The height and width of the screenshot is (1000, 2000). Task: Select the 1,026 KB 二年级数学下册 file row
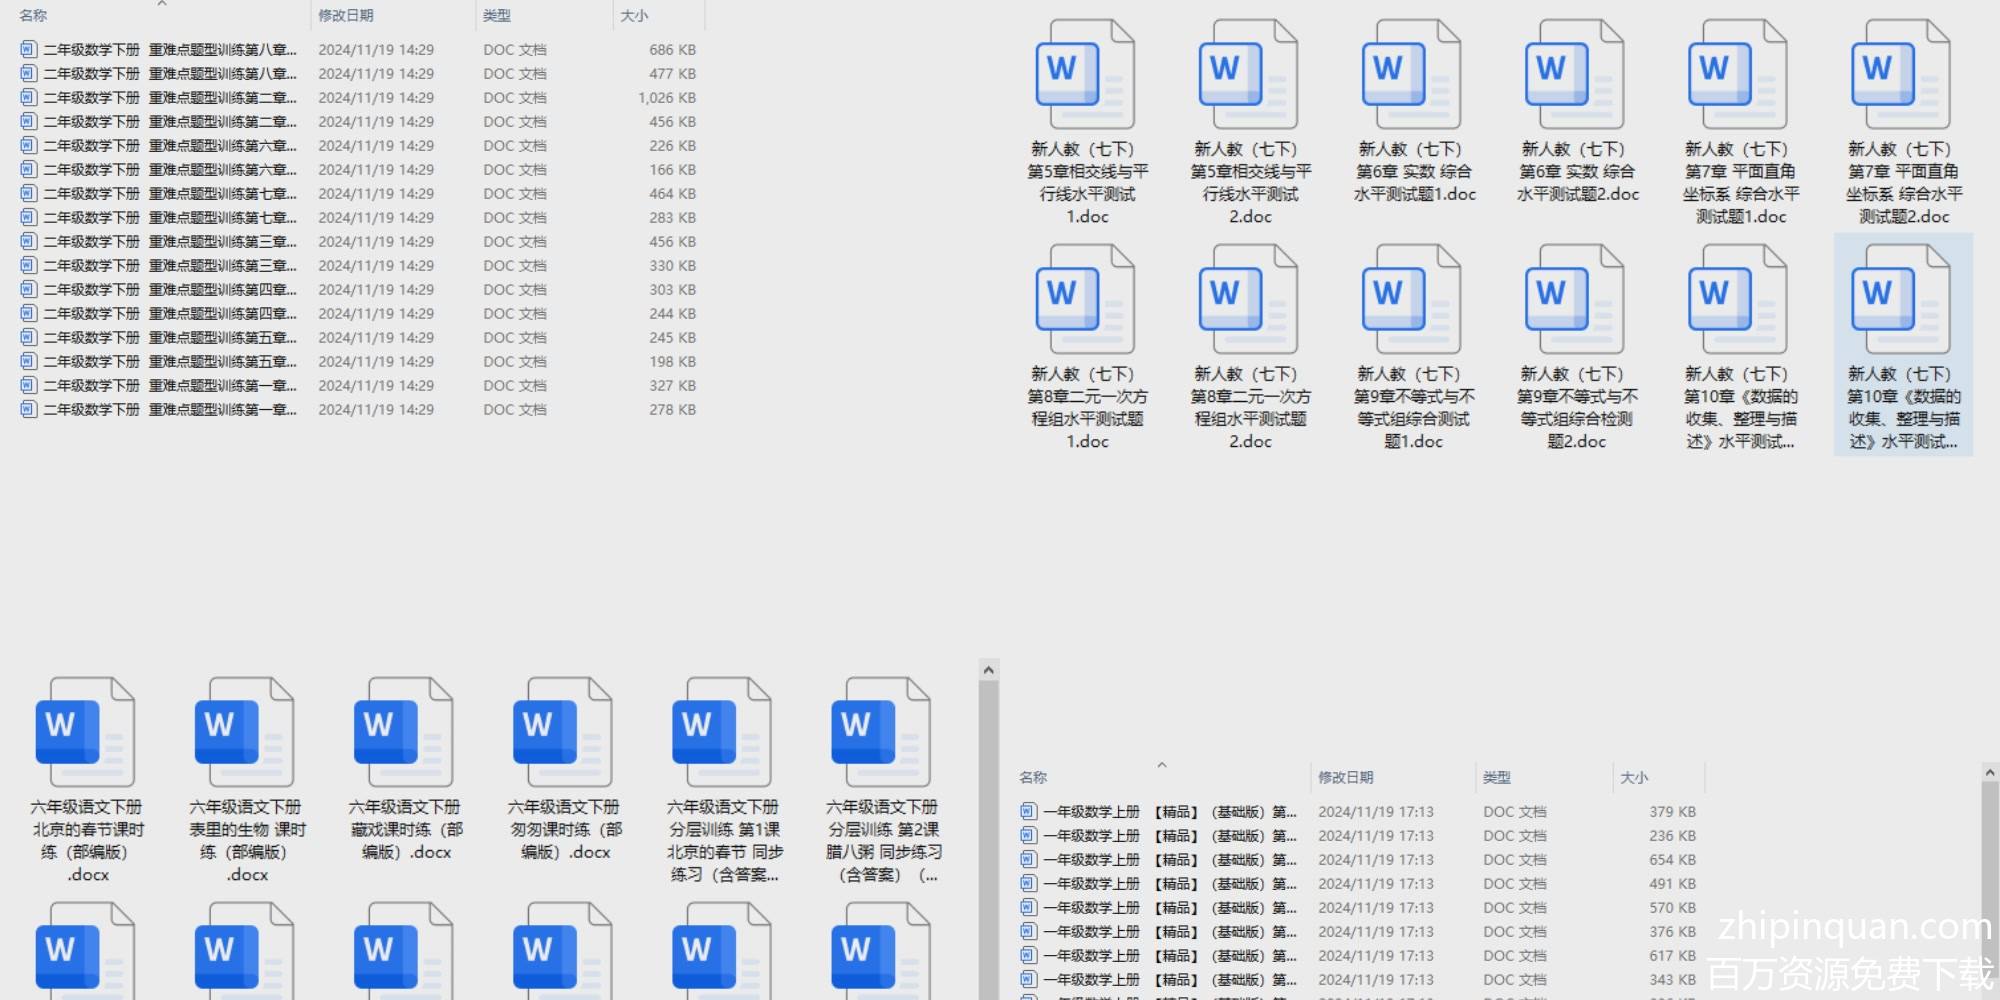point(170,98)
